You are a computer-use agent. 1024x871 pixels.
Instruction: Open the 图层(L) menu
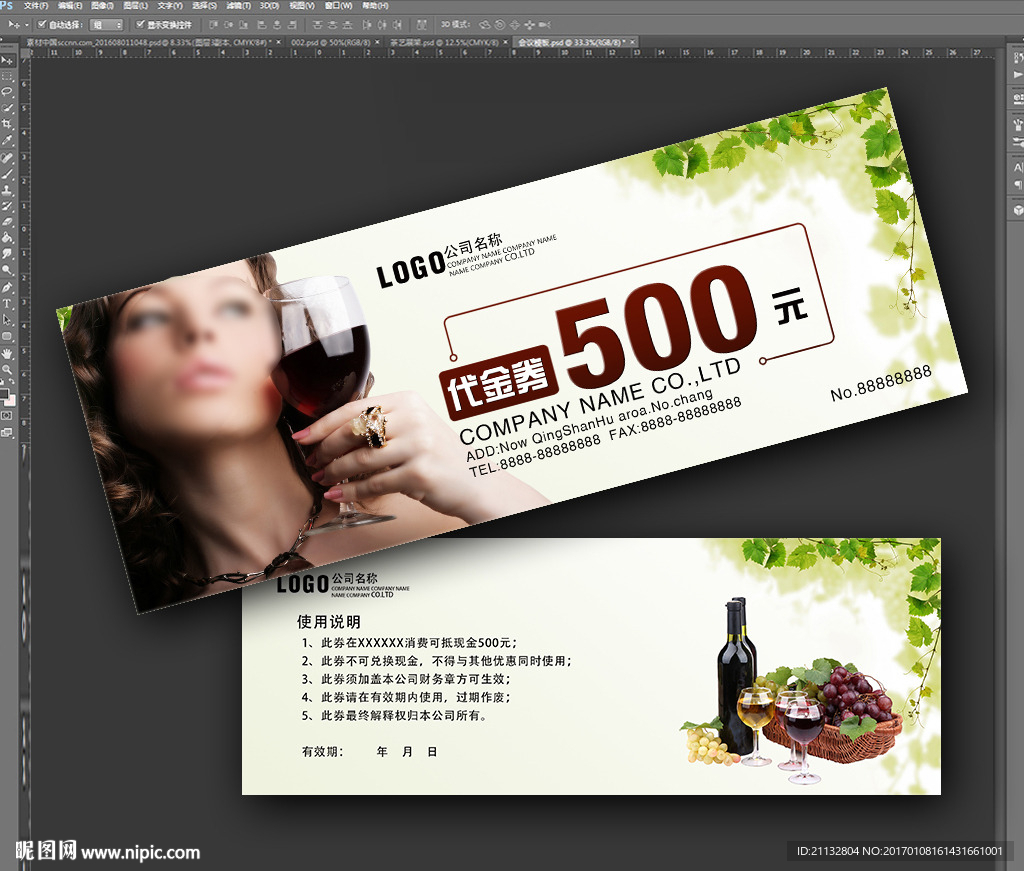point(135,5)
